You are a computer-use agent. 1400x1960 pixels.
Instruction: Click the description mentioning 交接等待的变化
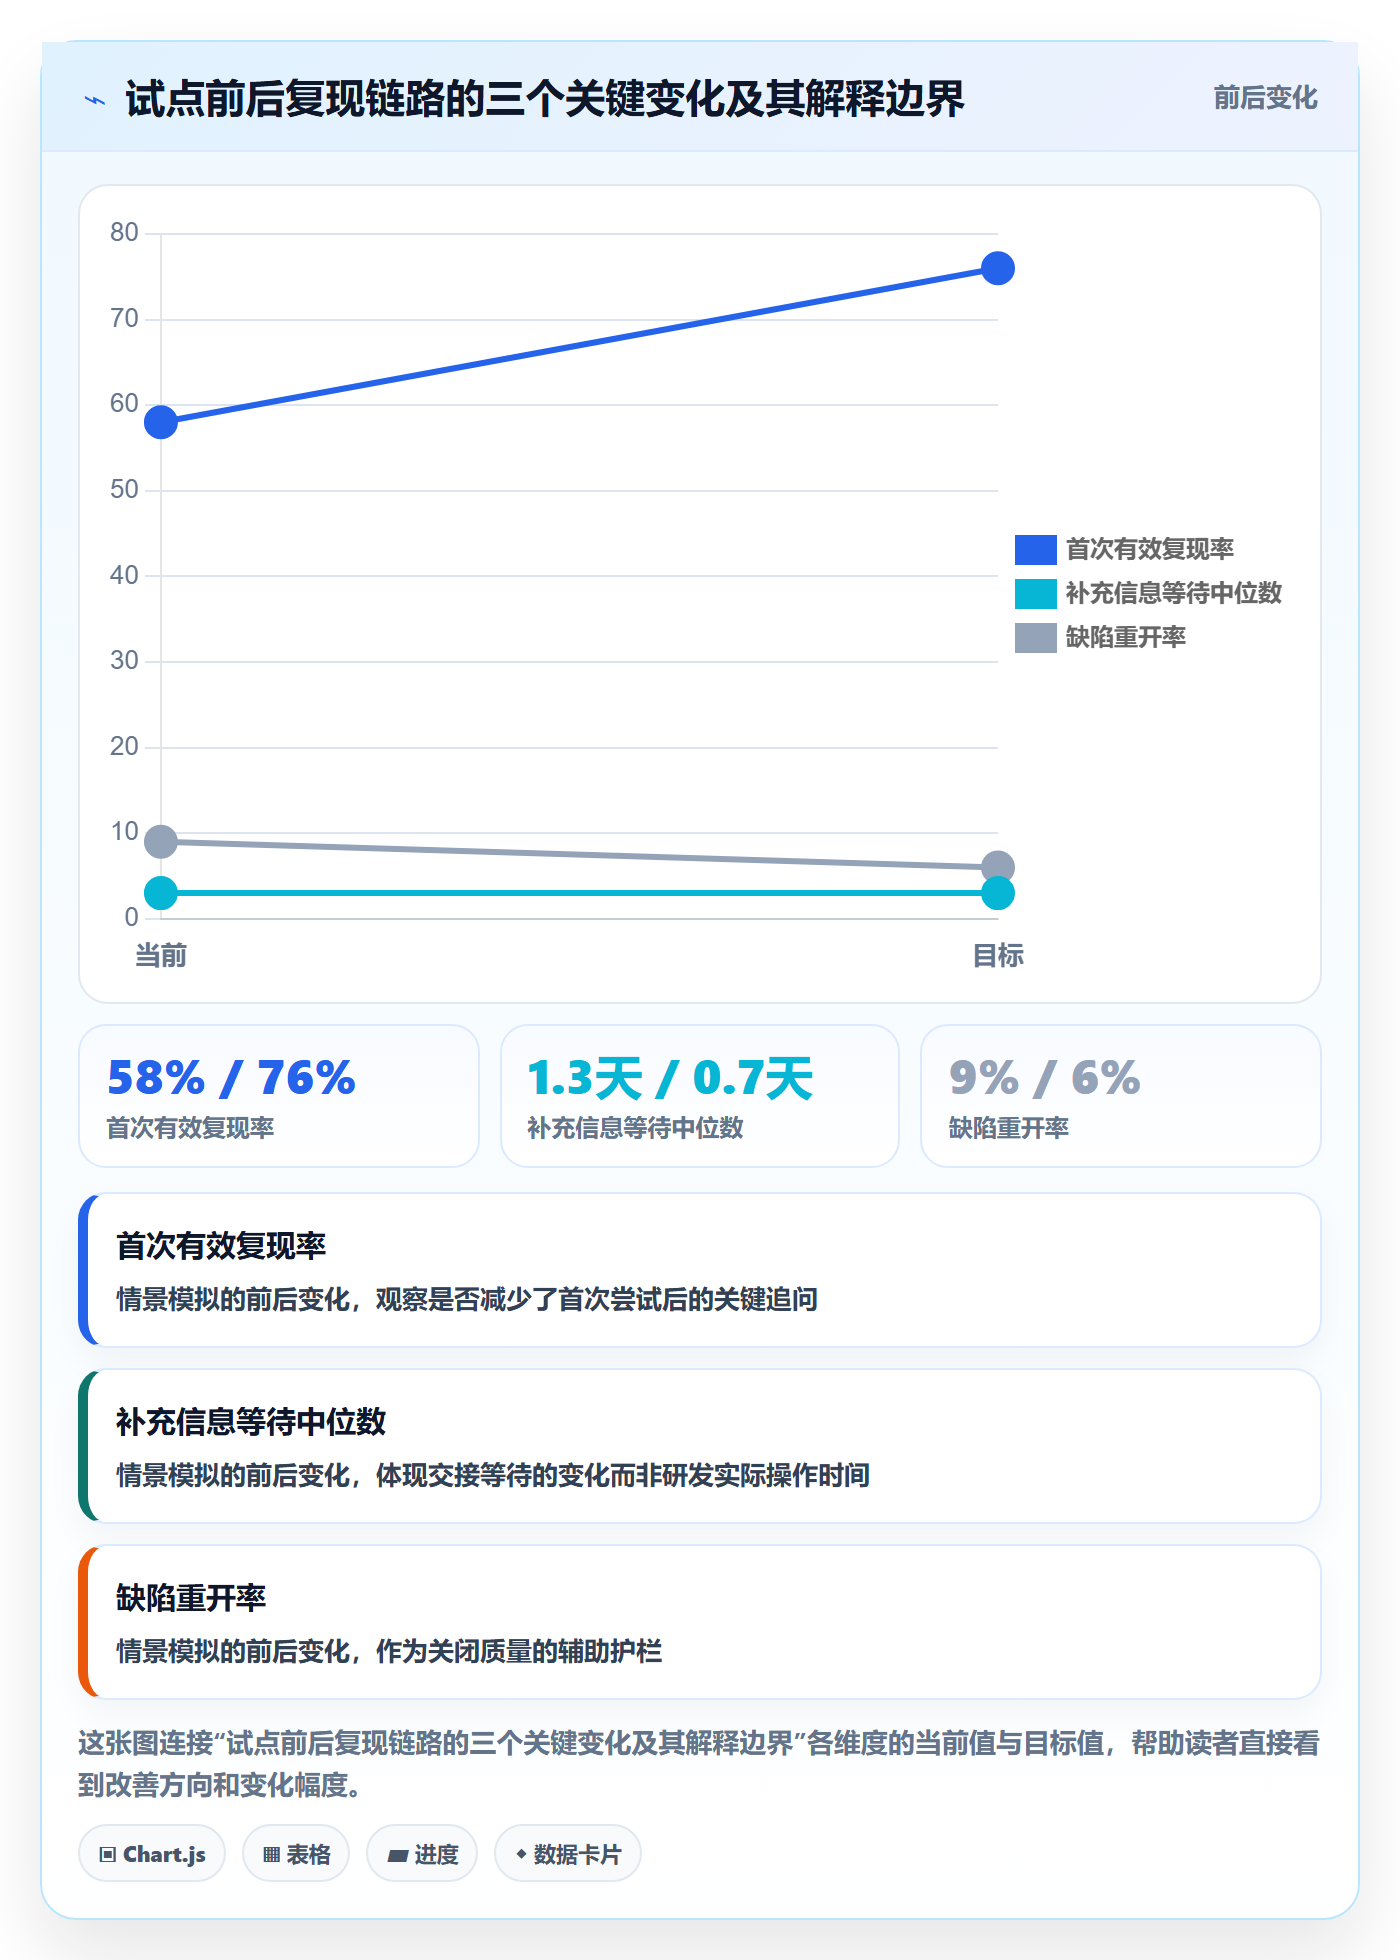coord(493,1475)
